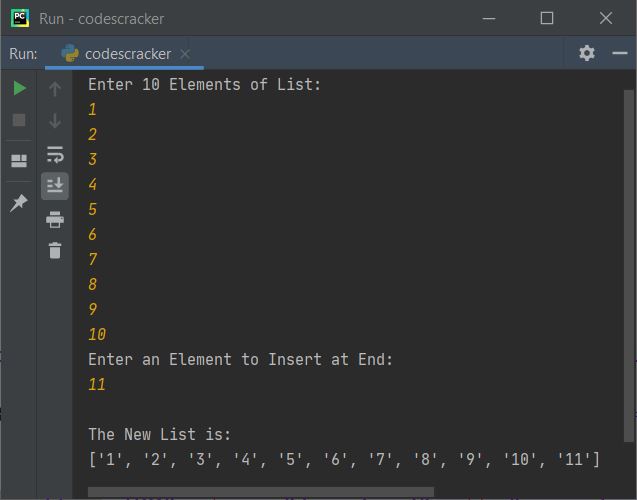Hide the Run tool window with the minus icon

click(x=620, y=53)
